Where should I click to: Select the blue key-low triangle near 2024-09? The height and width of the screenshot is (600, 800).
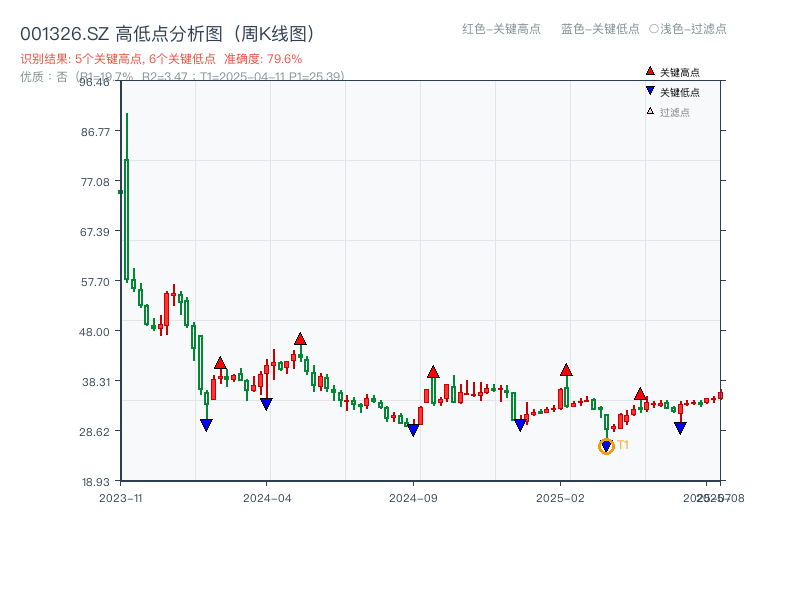click(414, 428)
